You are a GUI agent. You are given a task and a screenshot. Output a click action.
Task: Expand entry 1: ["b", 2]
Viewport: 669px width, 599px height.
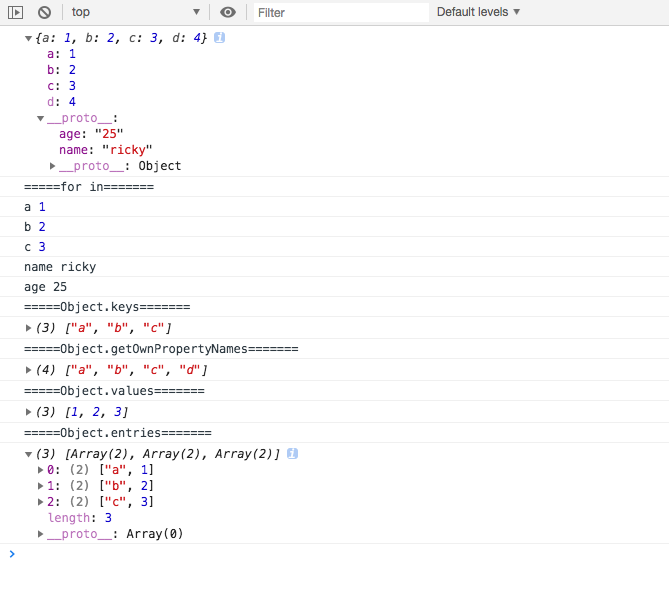41,486
